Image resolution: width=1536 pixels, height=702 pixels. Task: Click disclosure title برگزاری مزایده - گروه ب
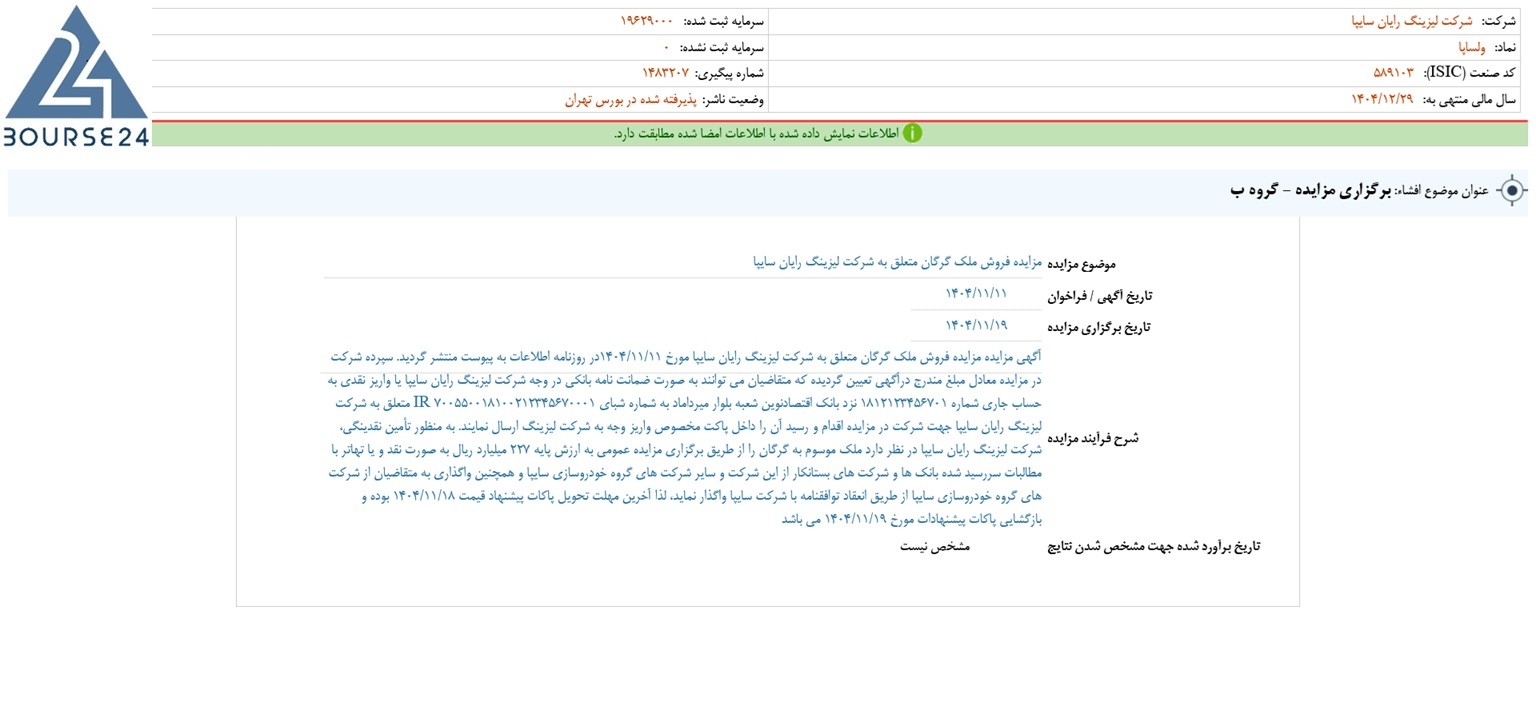coord(1311,190)
